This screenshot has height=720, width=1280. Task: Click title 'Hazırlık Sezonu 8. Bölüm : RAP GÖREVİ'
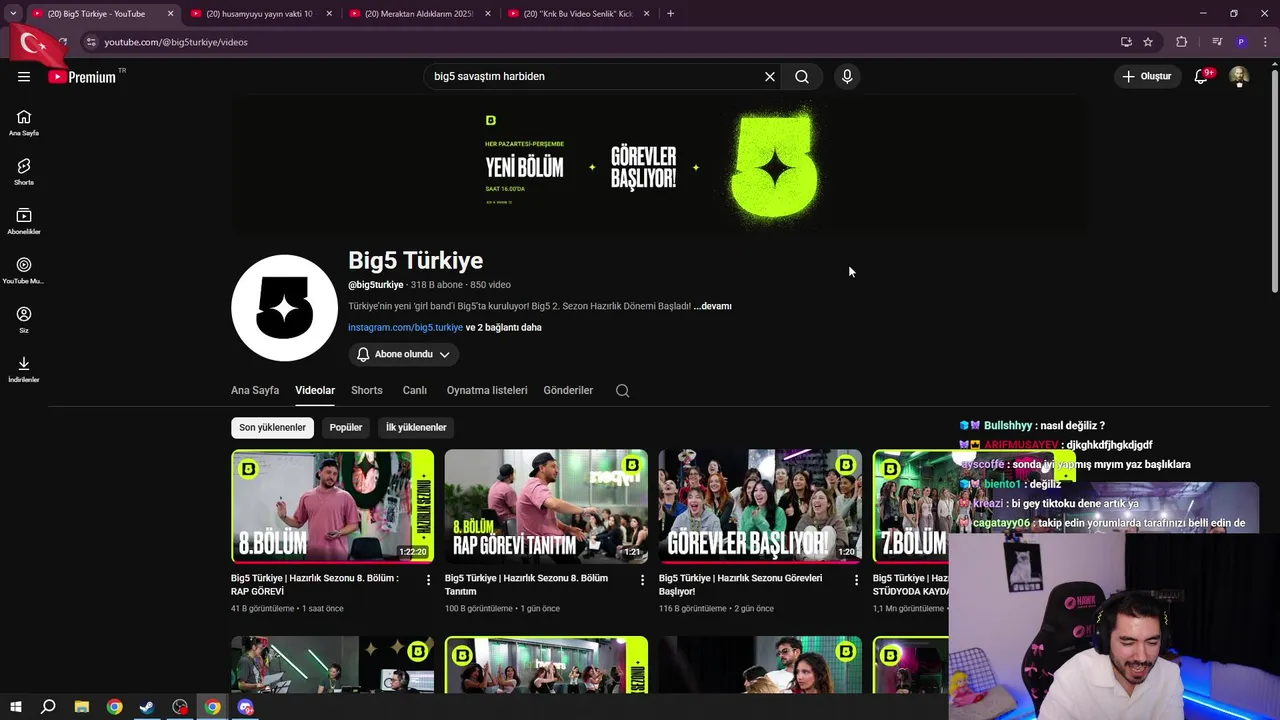(x=314, y=584)
